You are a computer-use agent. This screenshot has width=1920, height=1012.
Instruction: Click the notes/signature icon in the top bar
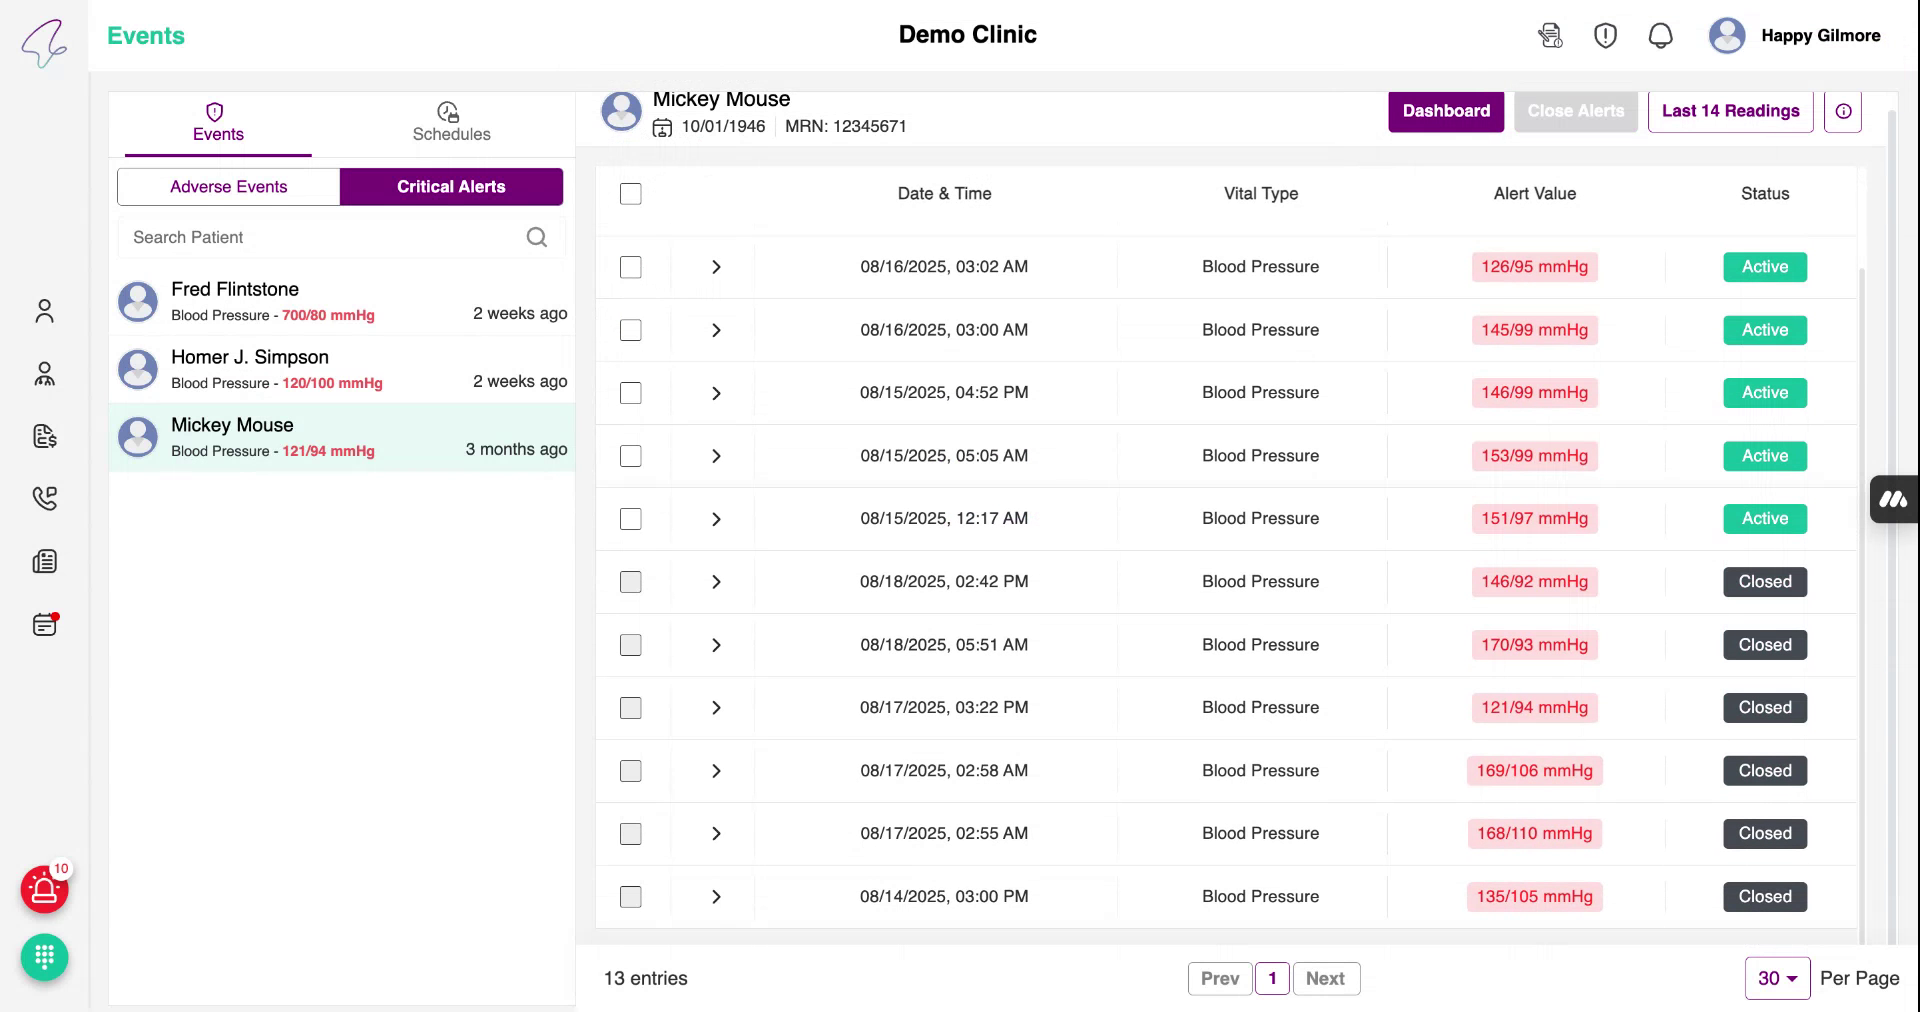pyautogui.click(x=1549, y=35)
